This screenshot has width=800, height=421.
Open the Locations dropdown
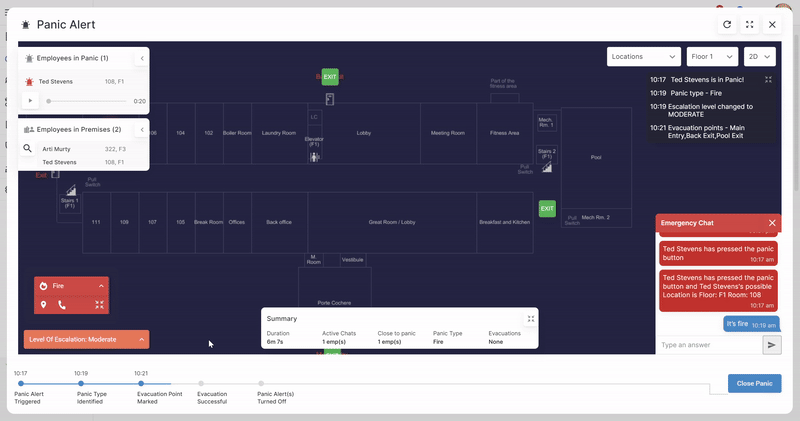point(644,57)
